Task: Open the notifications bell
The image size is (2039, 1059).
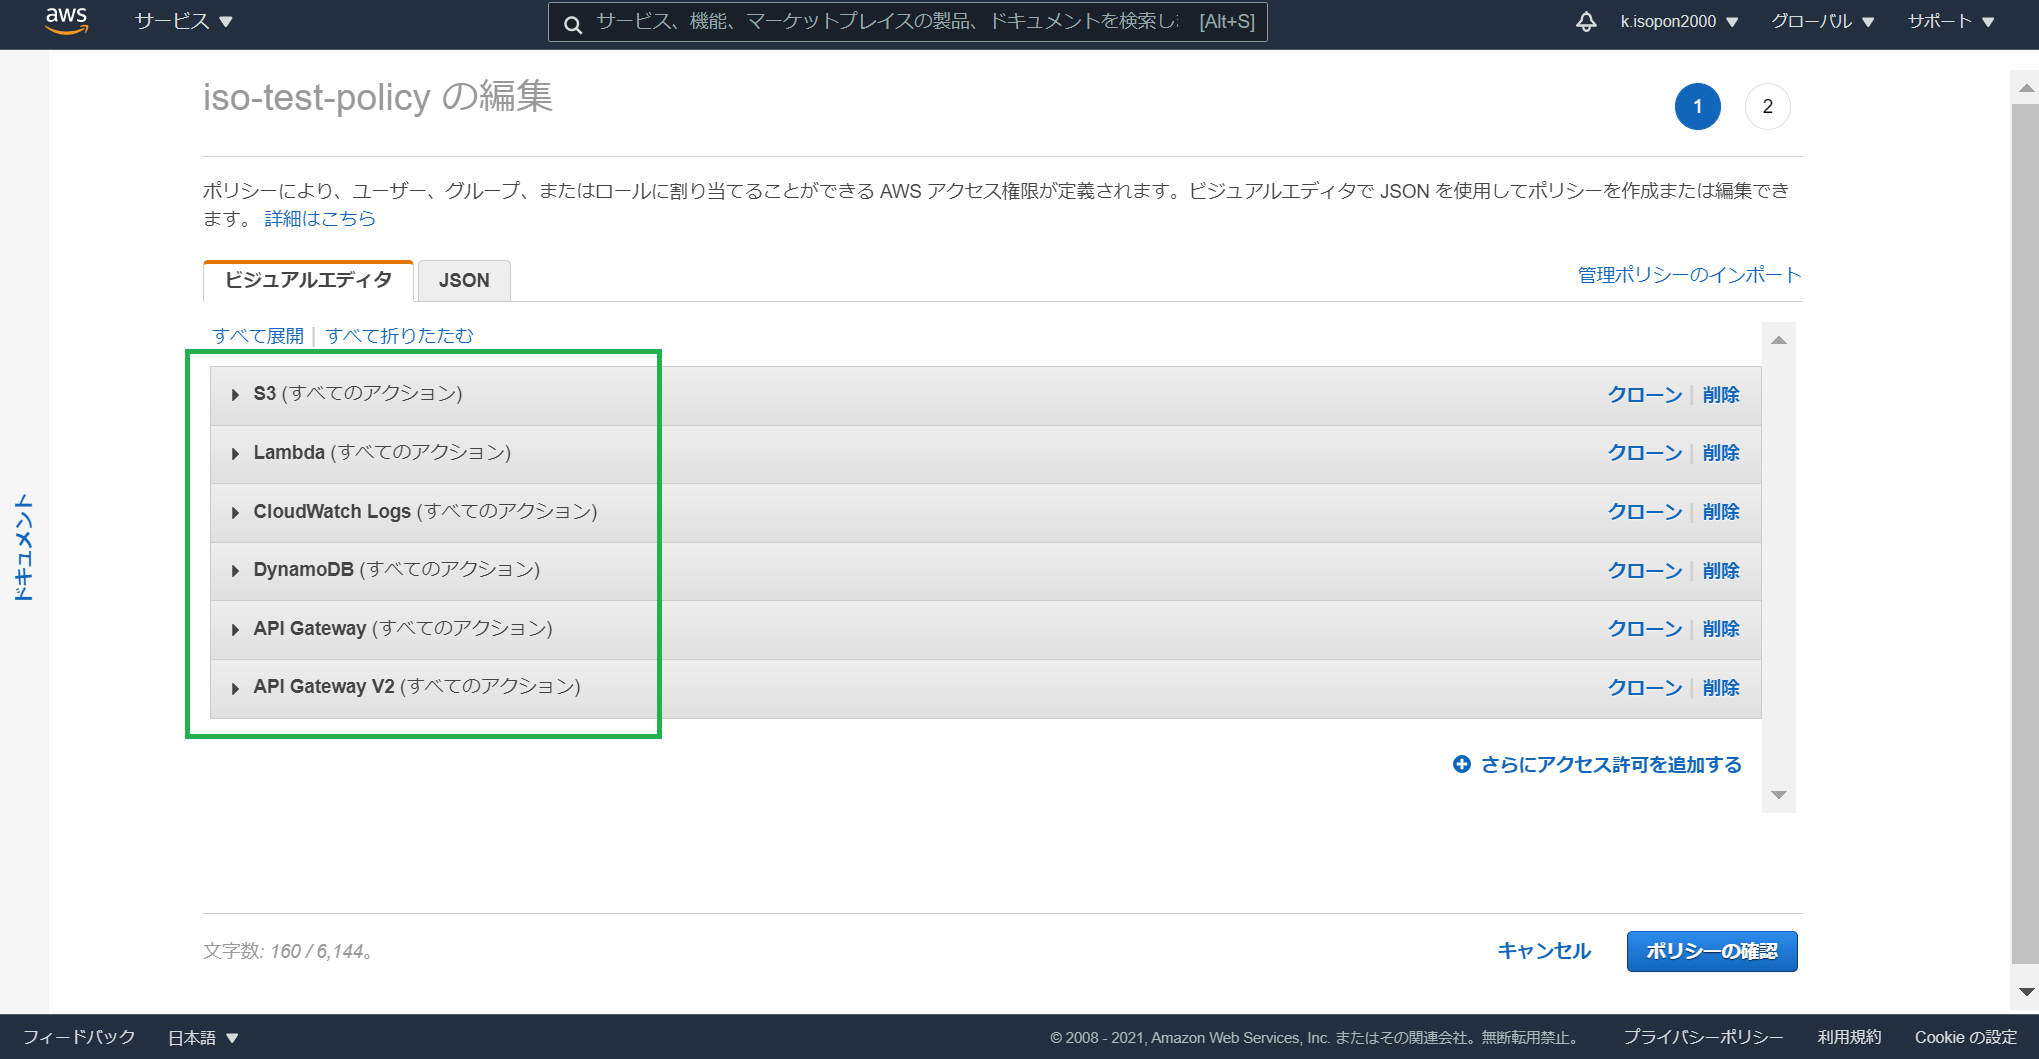Action: tap(1587, 21)
